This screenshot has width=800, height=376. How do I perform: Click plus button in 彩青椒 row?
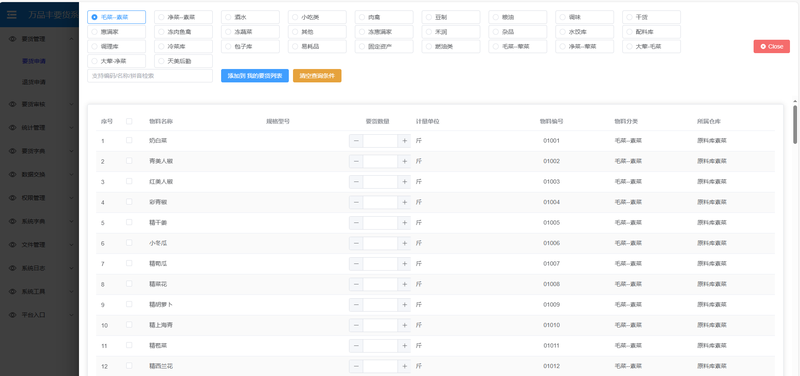[404, 202]
